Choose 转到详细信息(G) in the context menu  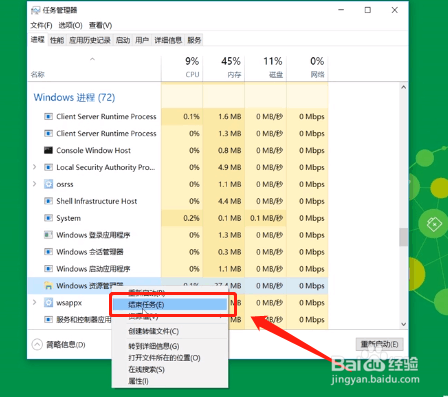pos(170,346)
